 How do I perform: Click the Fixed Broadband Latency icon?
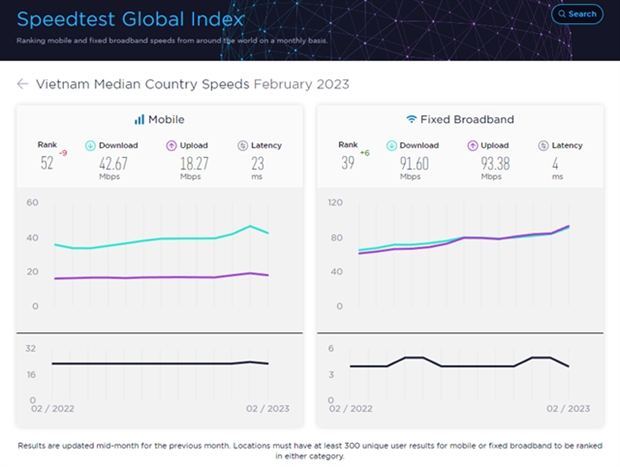pos(544,145)
